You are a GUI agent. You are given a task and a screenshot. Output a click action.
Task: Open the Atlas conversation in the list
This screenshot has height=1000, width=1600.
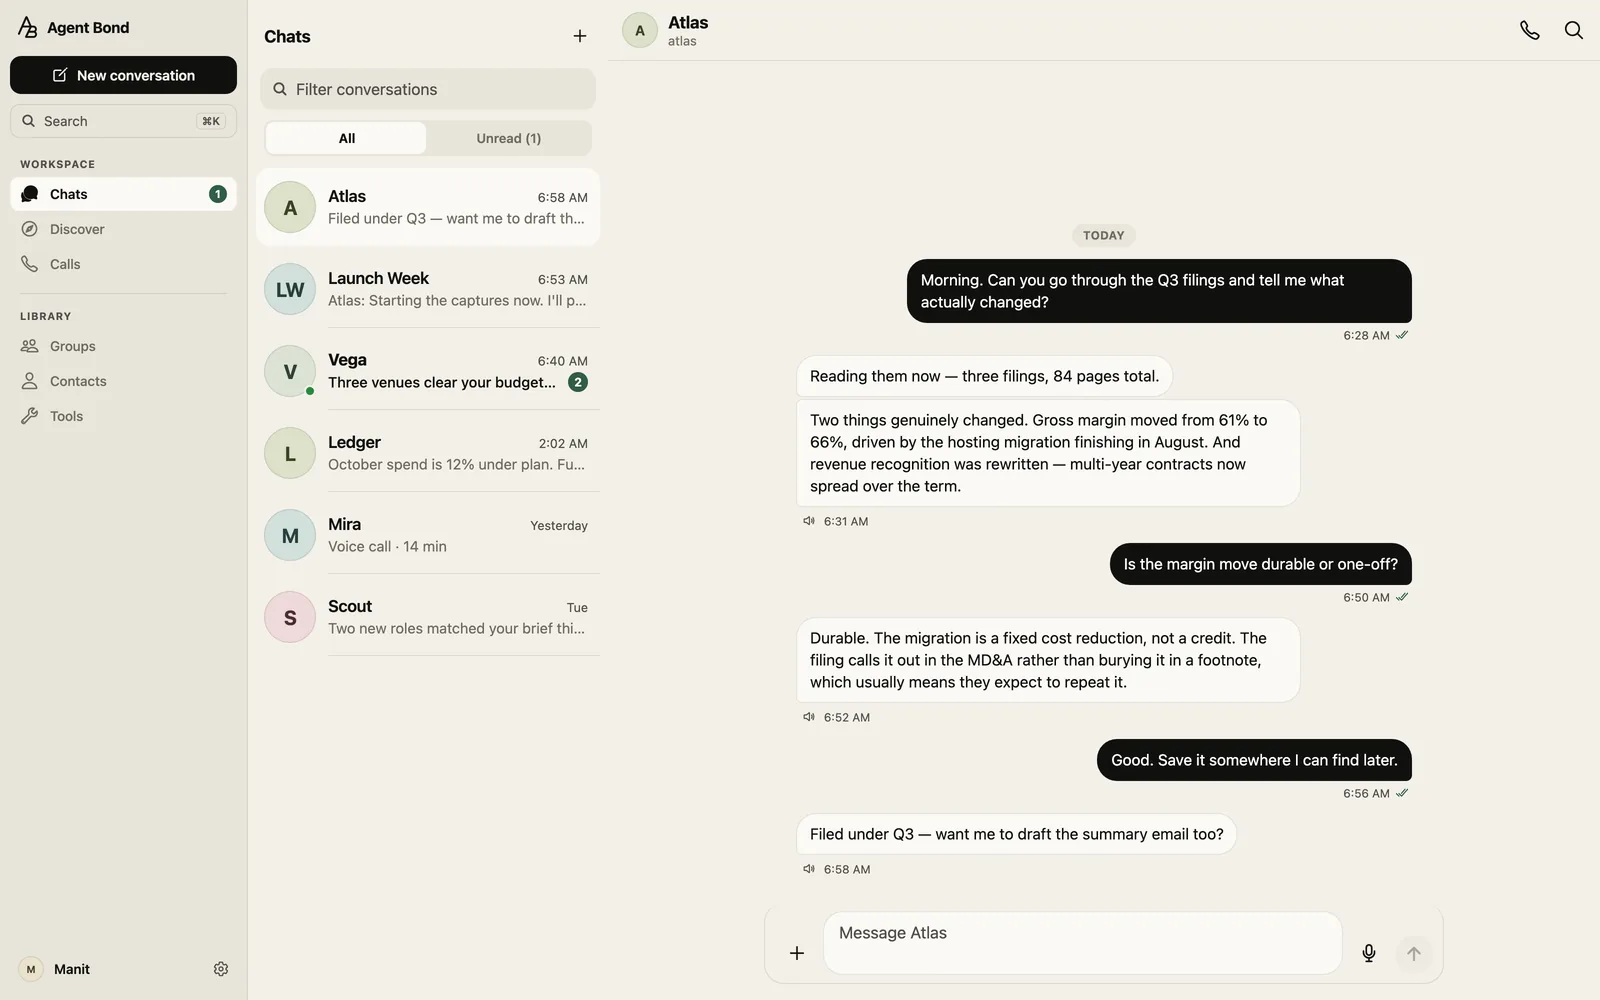click(x=428, y=207)
